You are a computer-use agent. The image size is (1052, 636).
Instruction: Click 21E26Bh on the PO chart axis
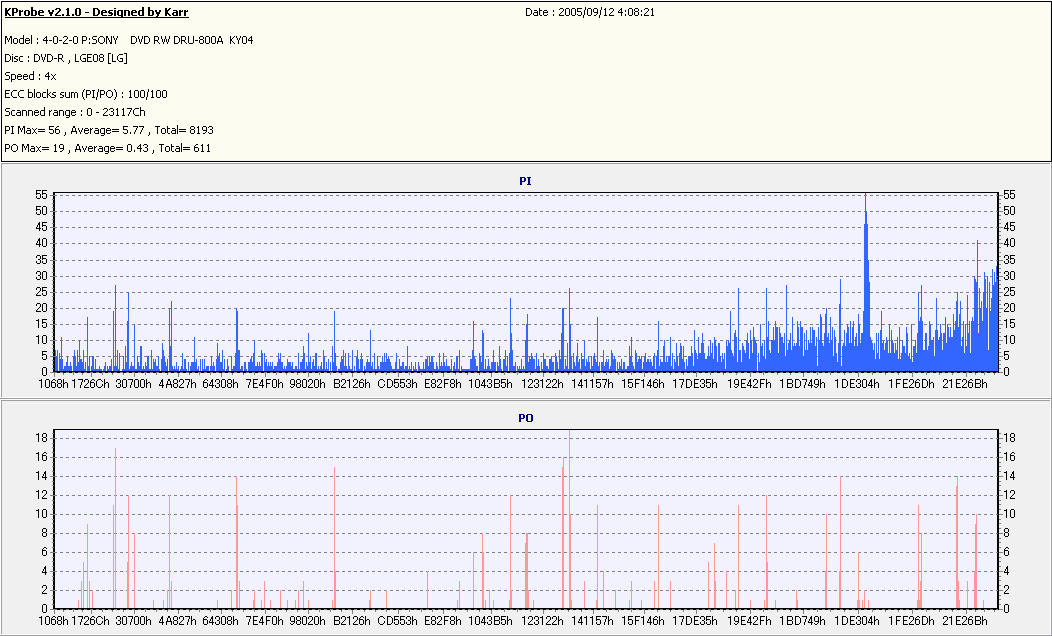tap(965, 621)
